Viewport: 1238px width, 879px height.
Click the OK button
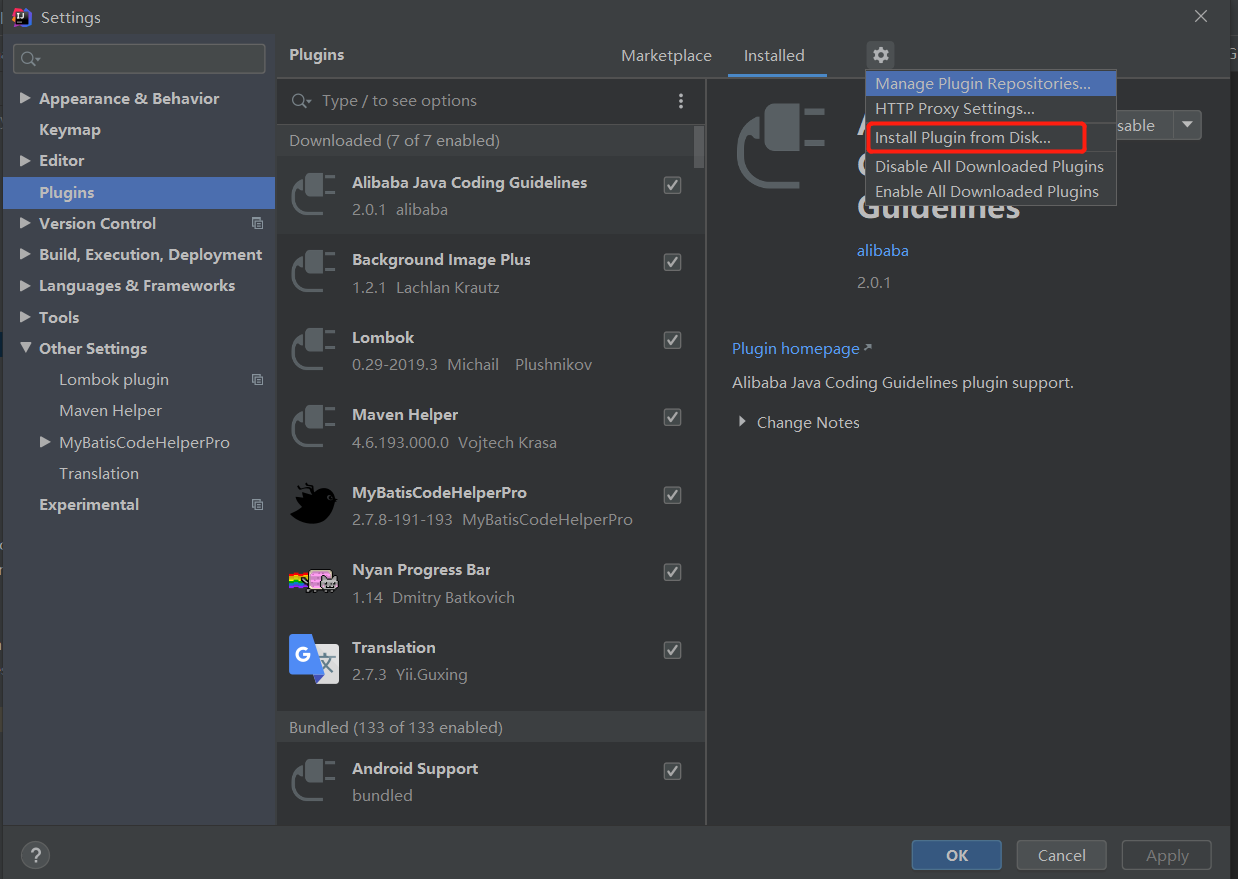click(x=956, y=855)
